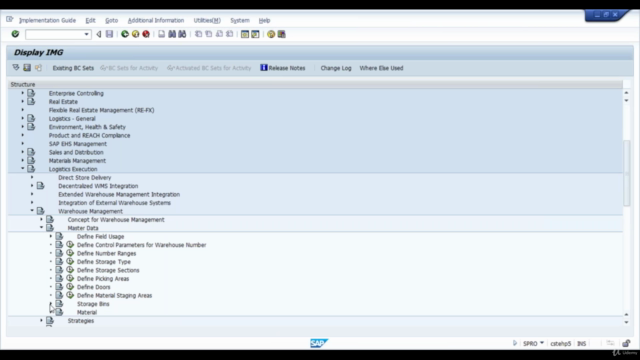Viewport: 640px width, 360px height.
Task: Open the Implementation Guide menu
Action: 47,20
